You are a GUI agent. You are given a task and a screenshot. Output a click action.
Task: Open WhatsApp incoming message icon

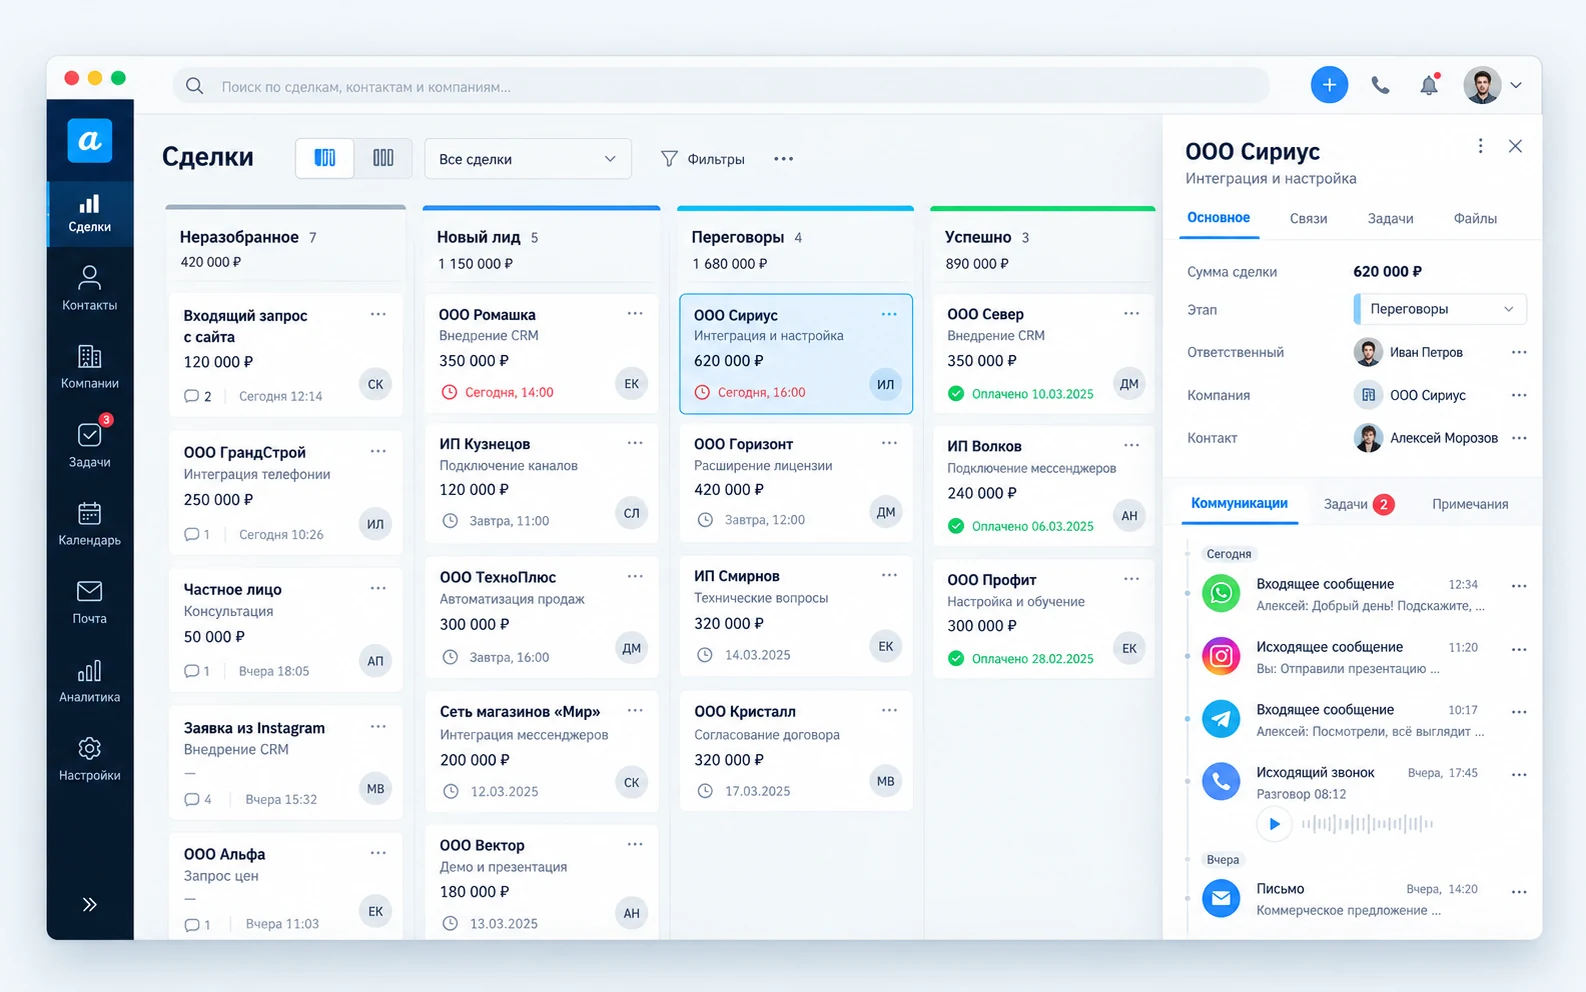(x=1221, y=593)
